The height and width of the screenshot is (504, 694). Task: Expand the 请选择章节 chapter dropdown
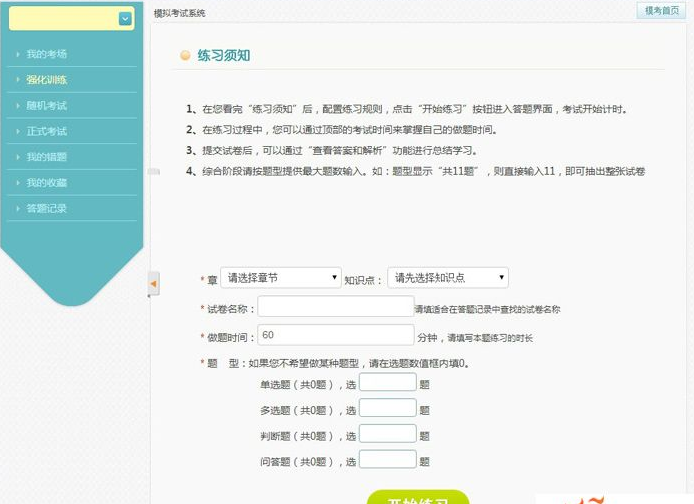click(x=281, y=278)
